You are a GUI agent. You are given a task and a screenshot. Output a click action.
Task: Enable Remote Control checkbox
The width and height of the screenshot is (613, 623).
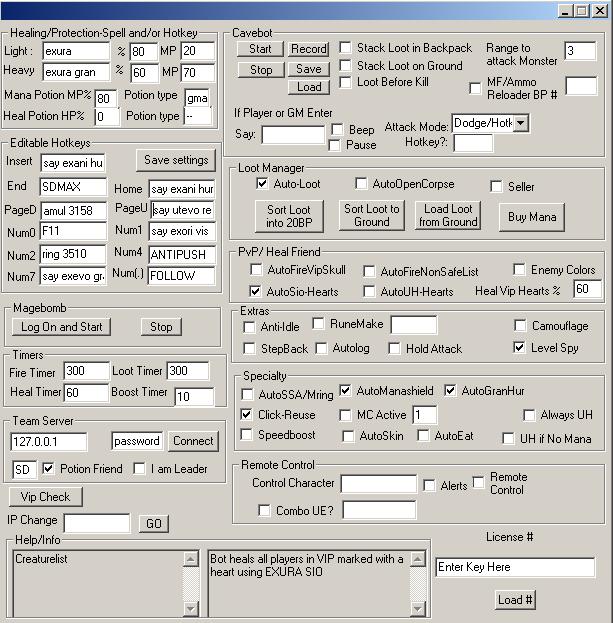(478, 482)
